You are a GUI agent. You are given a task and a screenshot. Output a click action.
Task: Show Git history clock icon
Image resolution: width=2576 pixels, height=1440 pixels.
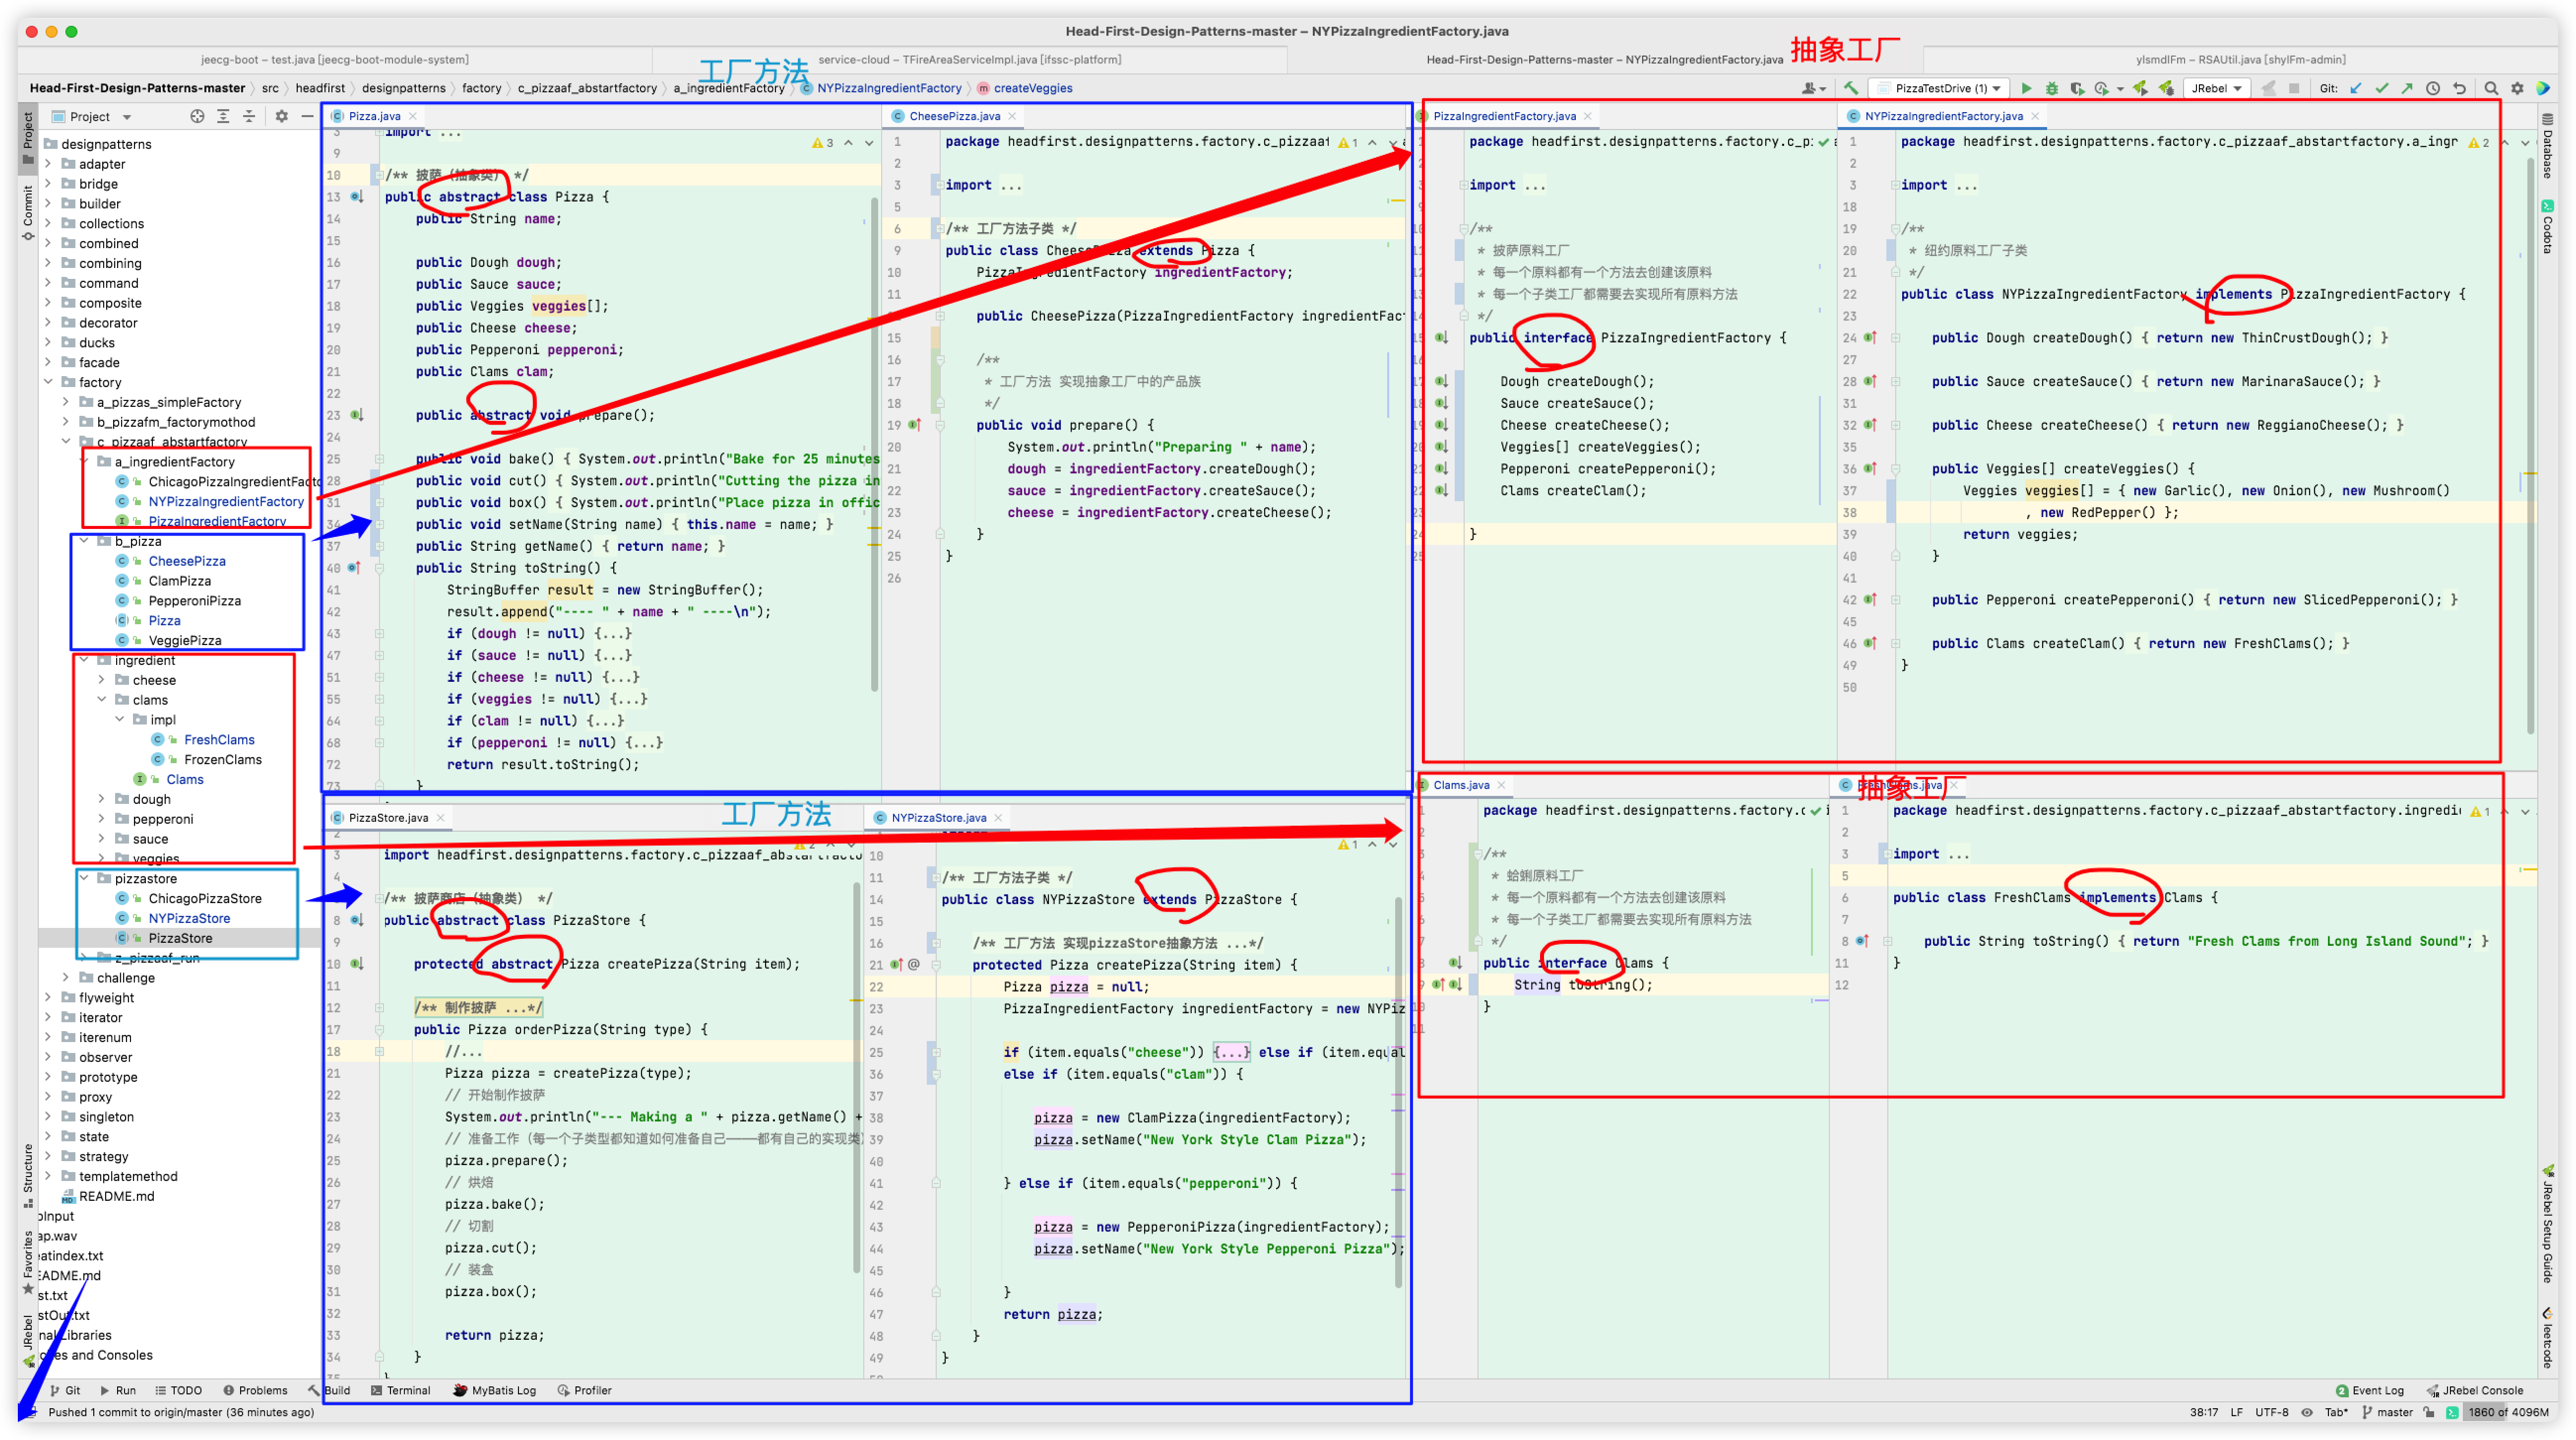2433,88
